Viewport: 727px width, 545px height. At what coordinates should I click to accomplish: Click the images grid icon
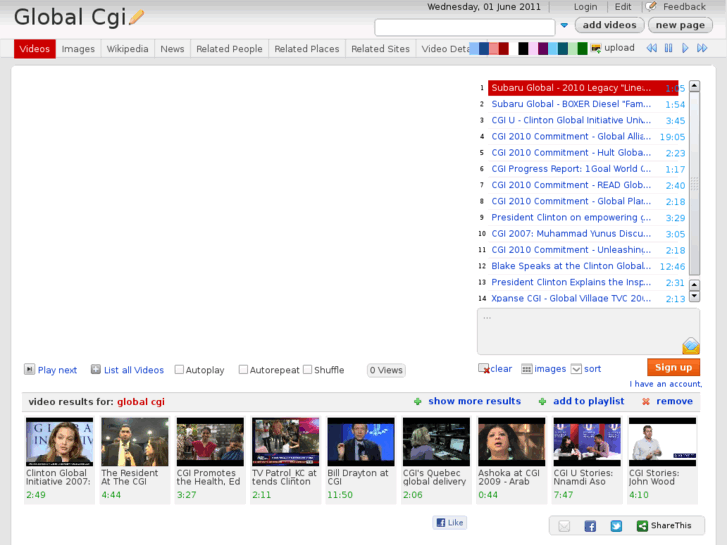coord(527,369)
